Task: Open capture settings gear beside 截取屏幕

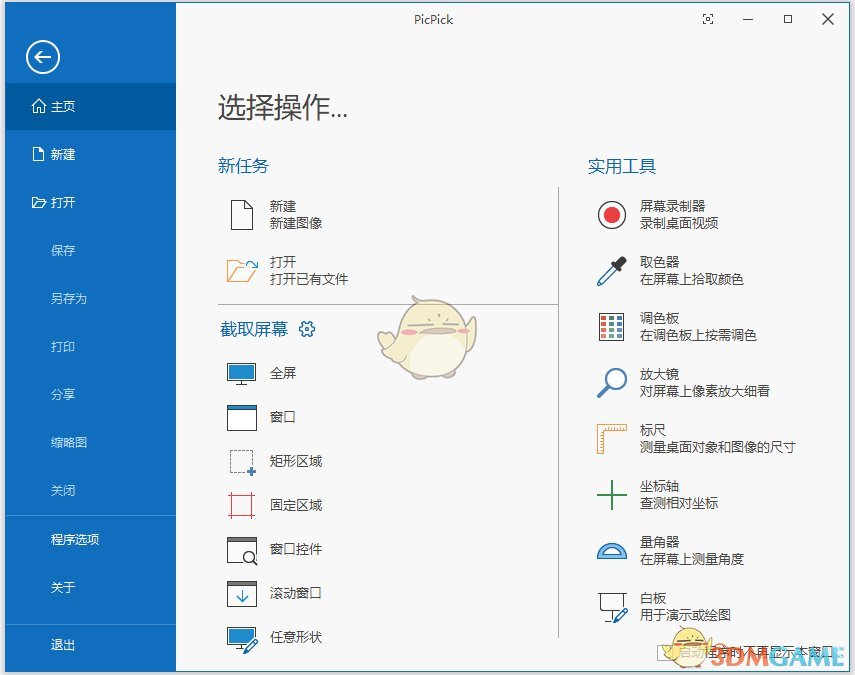Action: (307, 329)
